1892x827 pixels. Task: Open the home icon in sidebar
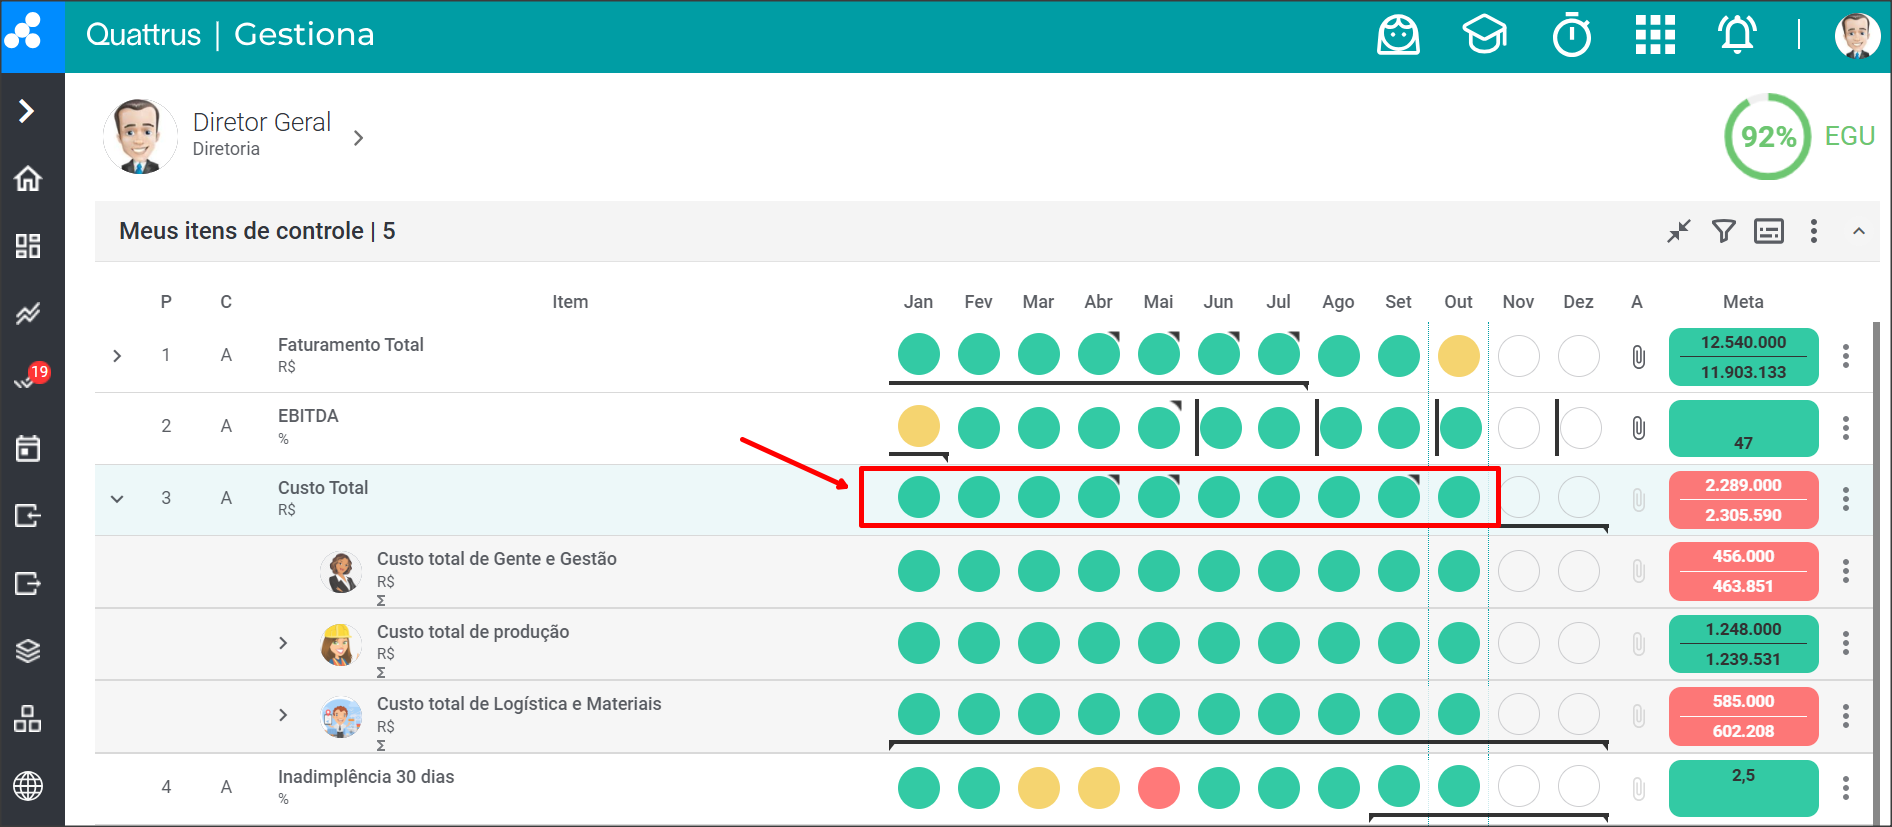[28, 179]
